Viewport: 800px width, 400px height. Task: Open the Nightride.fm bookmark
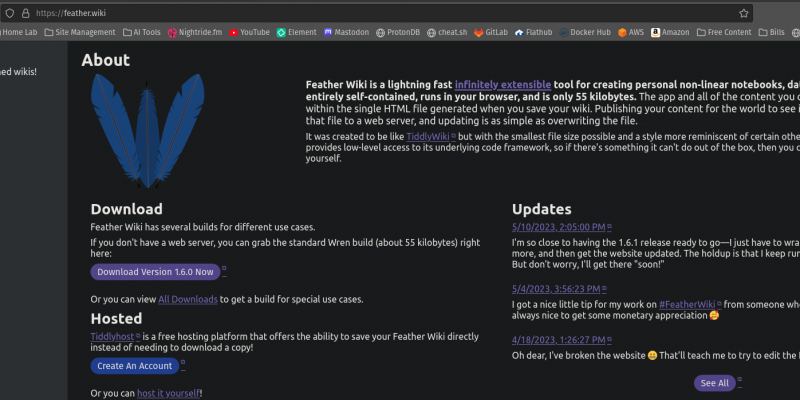195,32
